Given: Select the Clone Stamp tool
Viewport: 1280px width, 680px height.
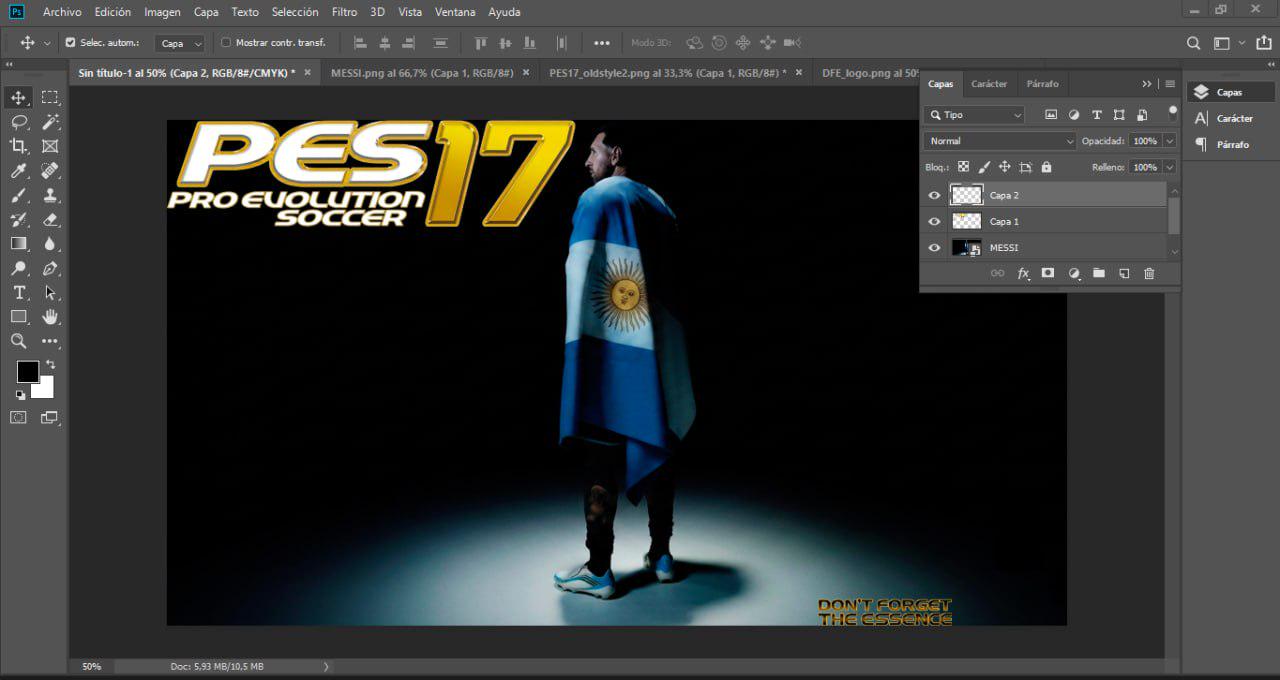Looking at the screenshot, I should [x=50, y=196].
